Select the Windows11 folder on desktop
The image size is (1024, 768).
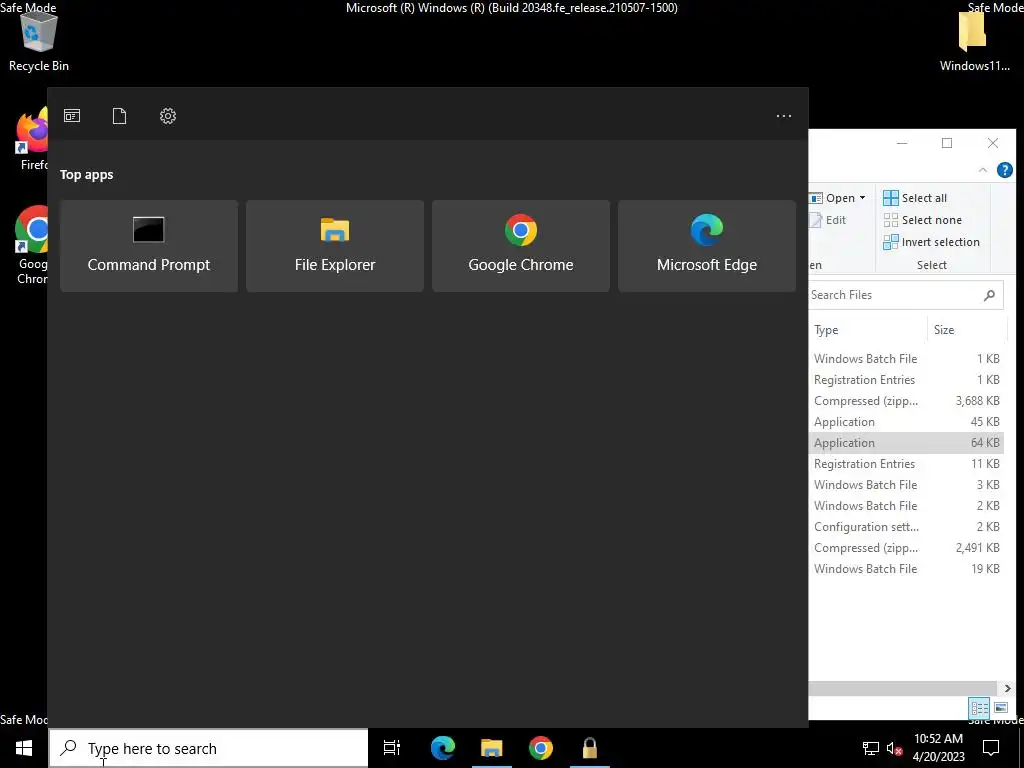tap(974, 42)
